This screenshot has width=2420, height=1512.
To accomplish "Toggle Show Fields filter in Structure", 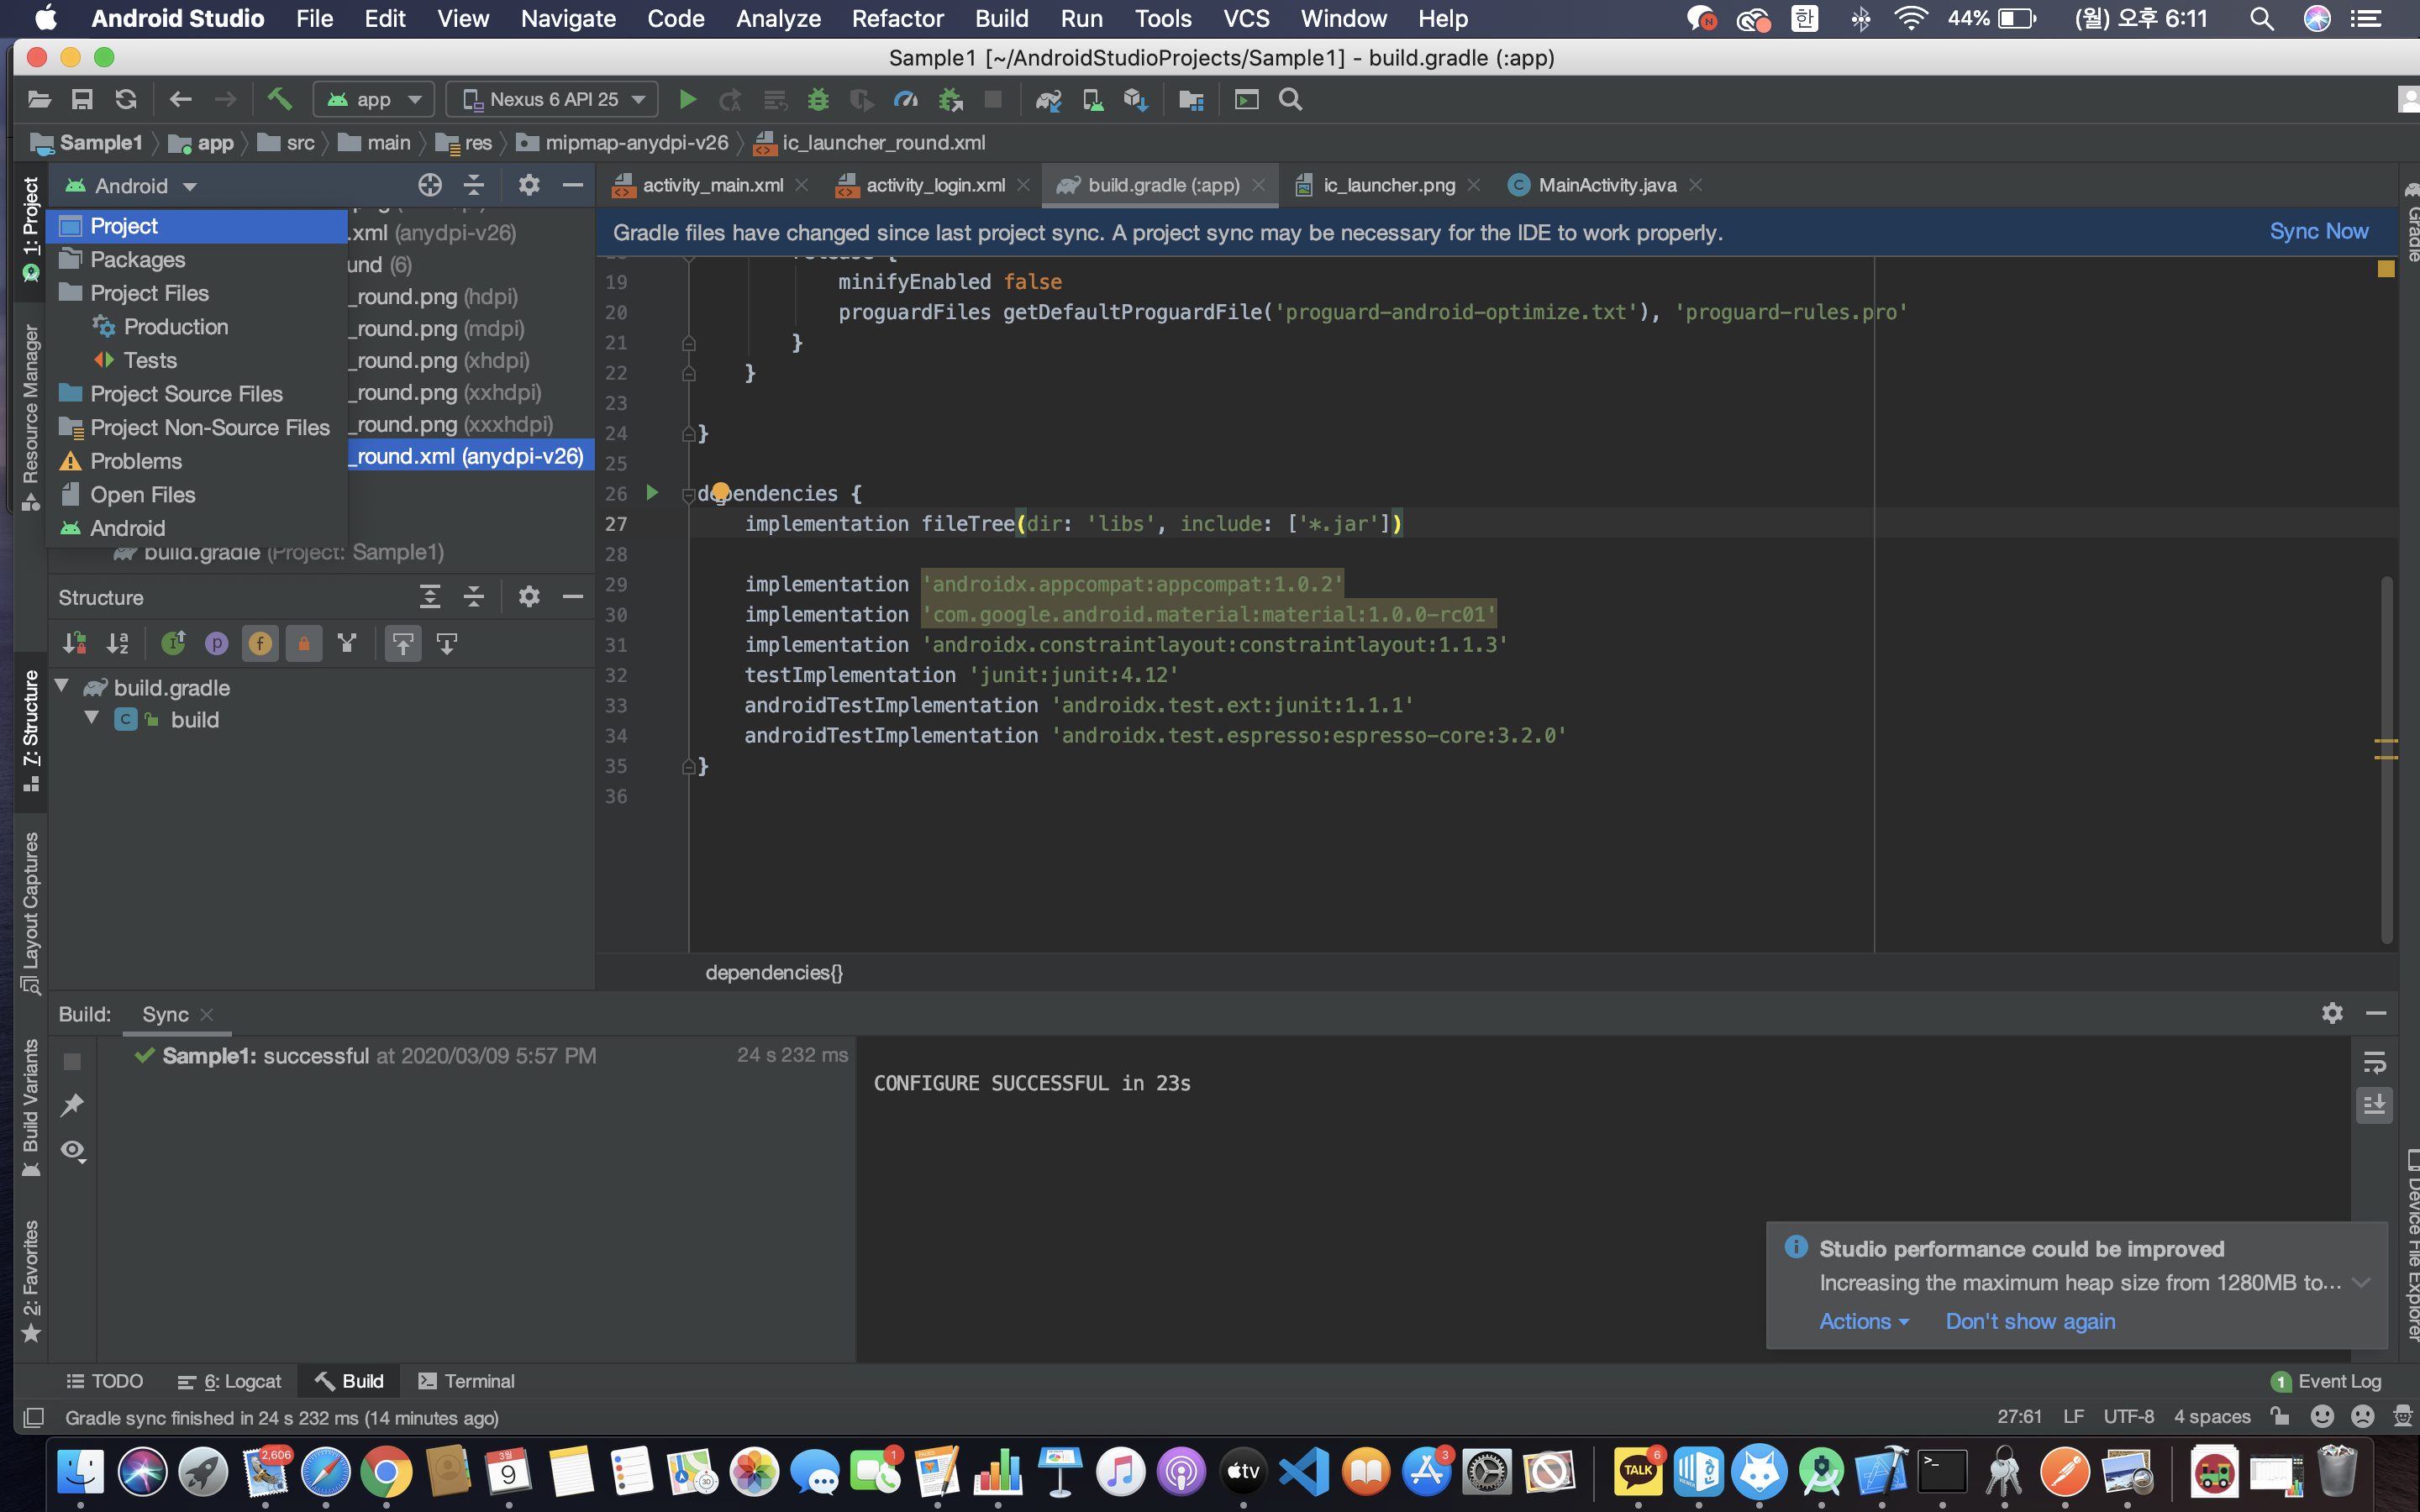I will [260, 643].
